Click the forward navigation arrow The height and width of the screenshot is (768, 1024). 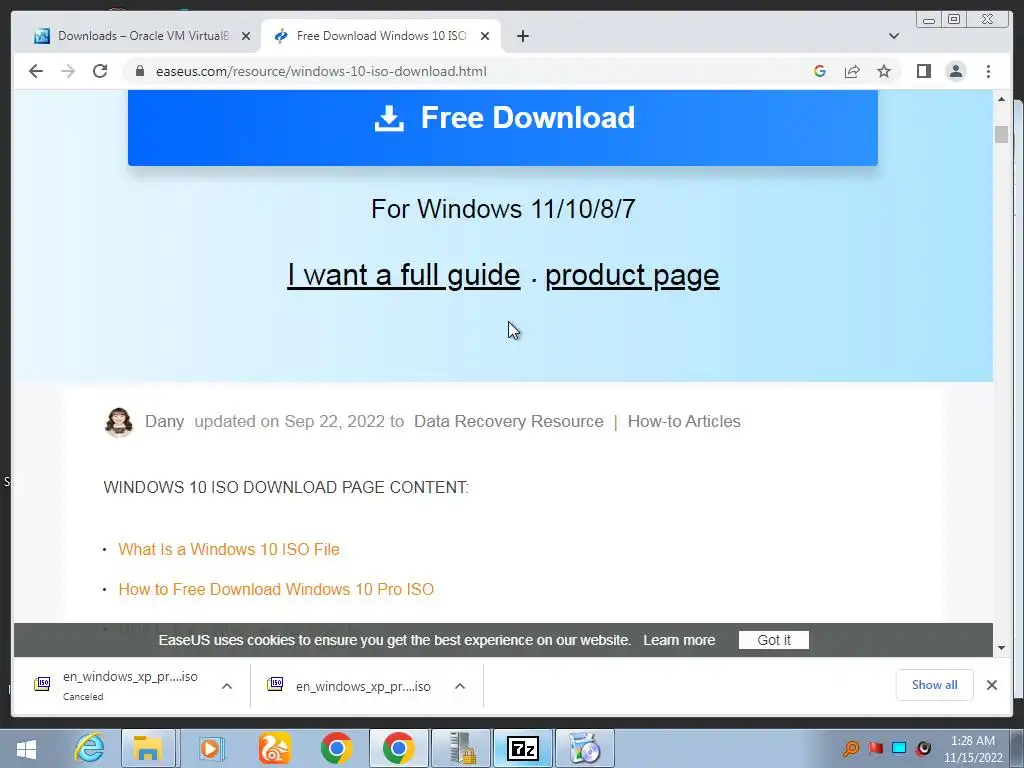tap(68, 71)
